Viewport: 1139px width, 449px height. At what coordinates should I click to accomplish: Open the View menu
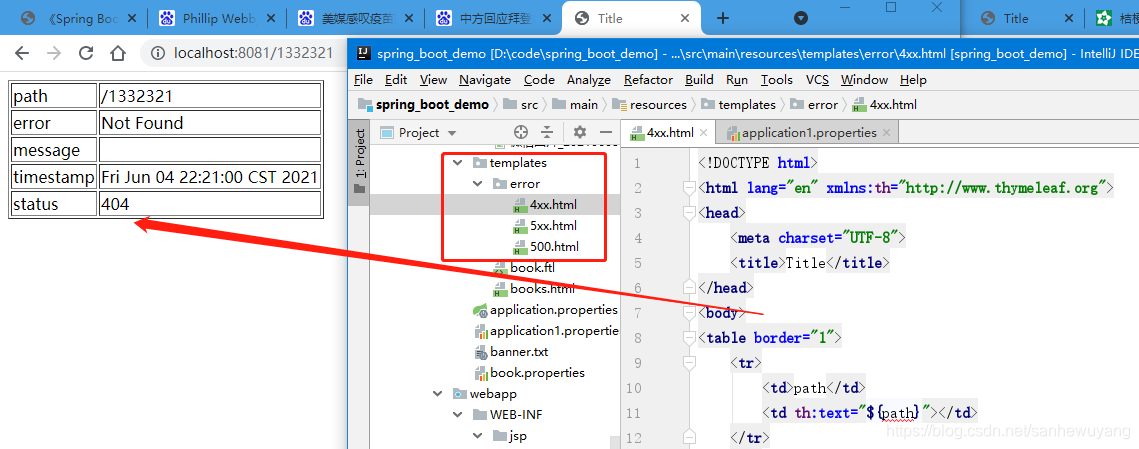(434, 79)
